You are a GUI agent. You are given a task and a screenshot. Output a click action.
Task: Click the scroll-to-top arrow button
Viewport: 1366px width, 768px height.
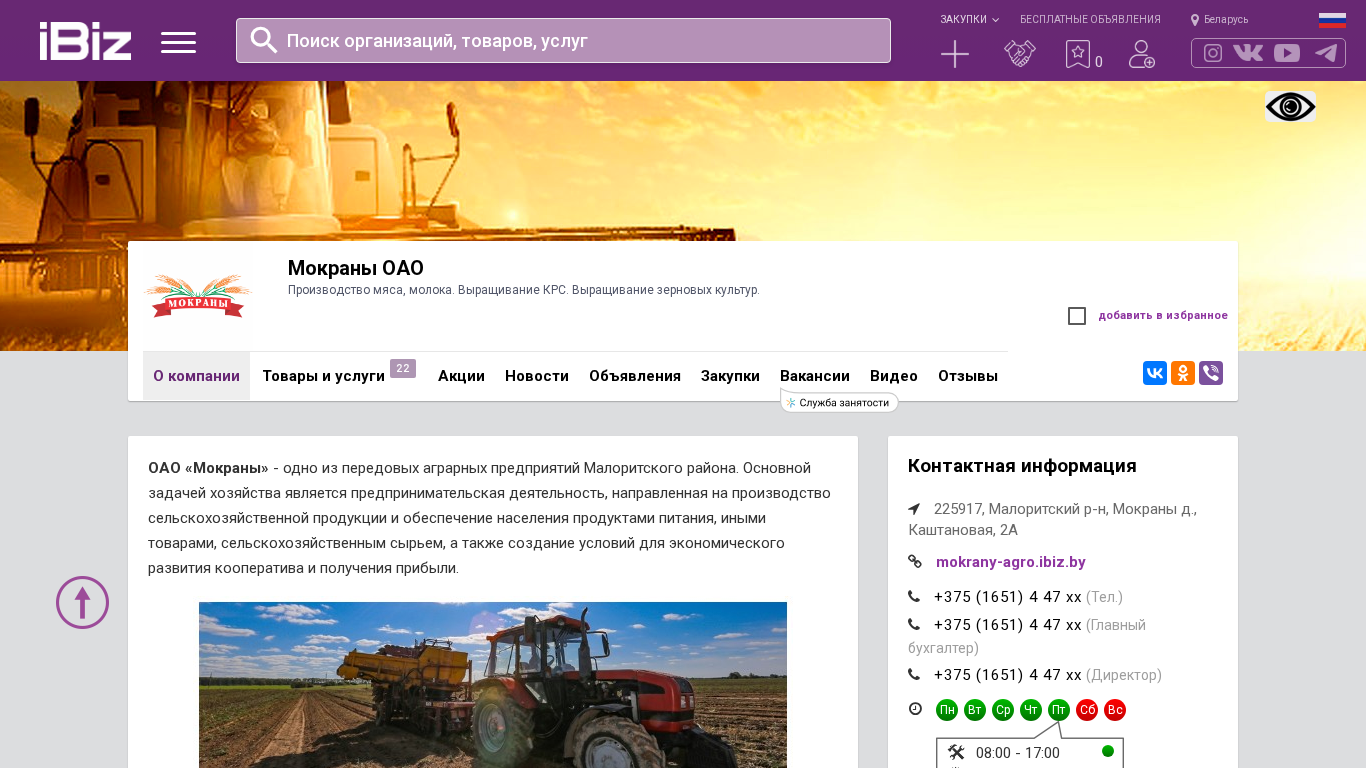[82, 602]
